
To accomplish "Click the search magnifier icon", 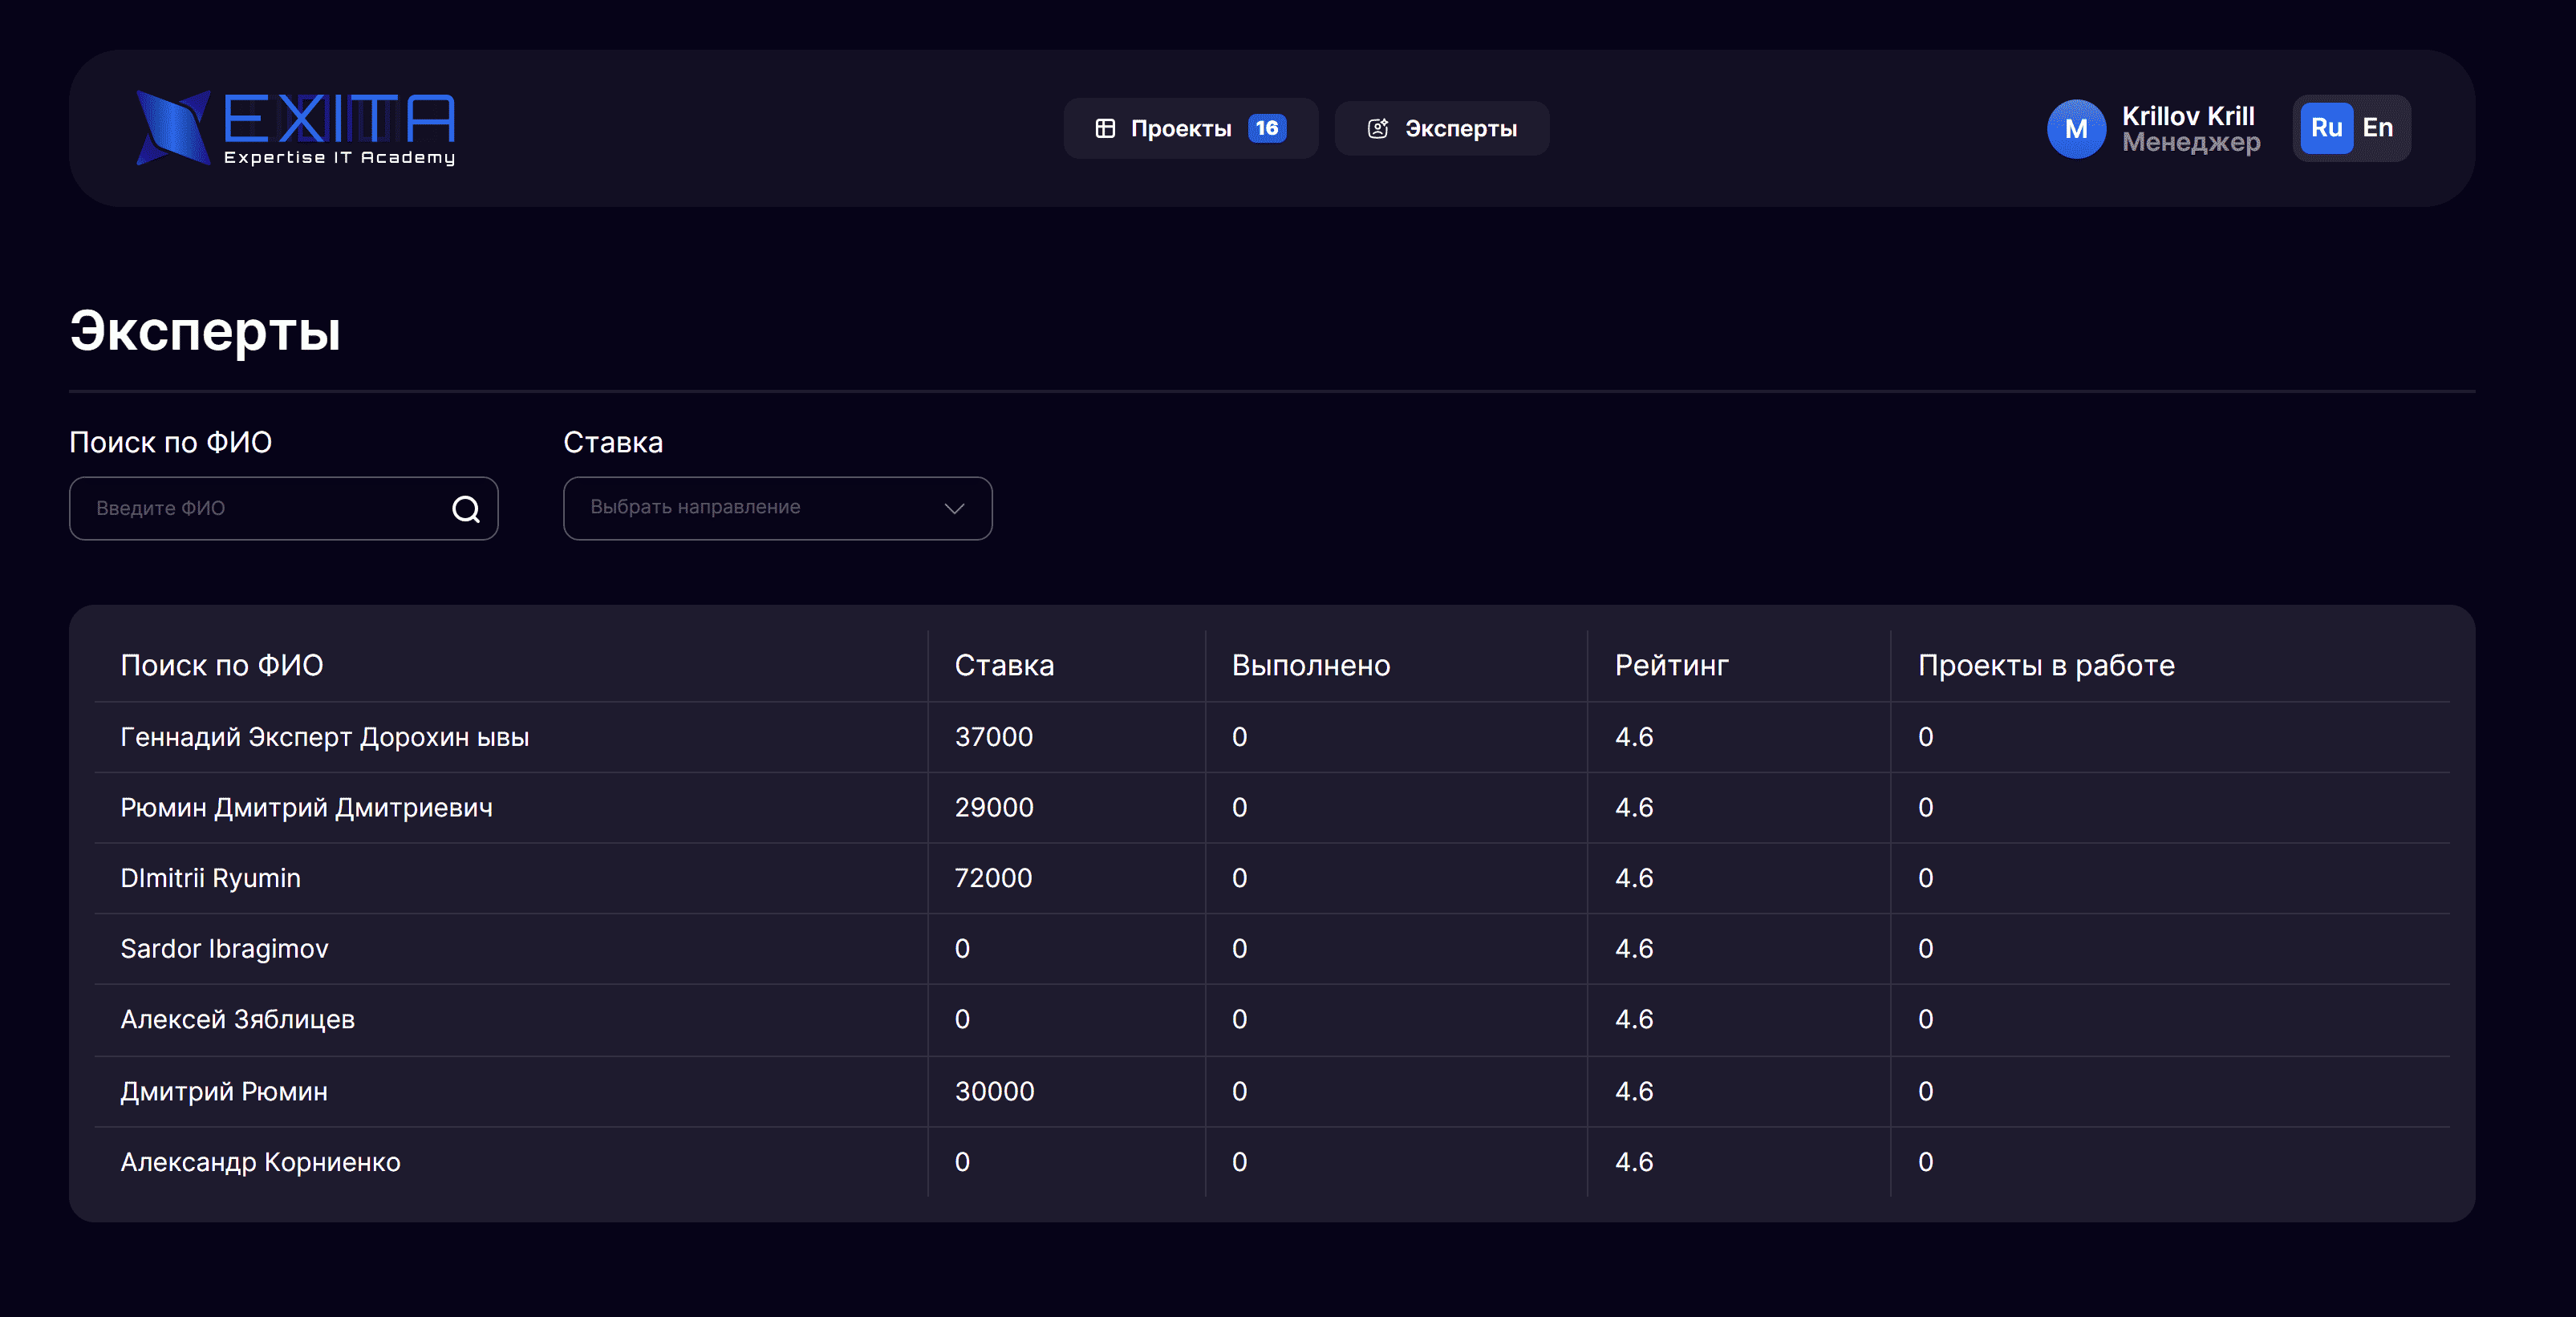I will (x=465, y=509).
